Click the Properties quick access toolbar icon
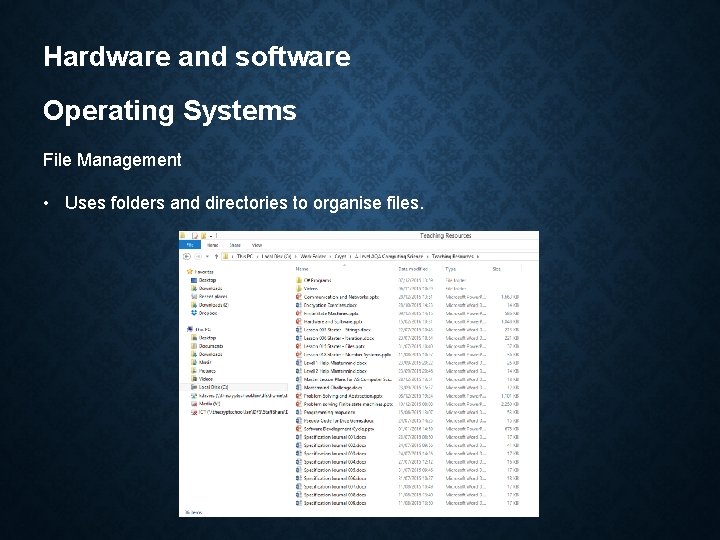Image resolution: width=720 pixels, height=540 pixels. pos(195,236)
